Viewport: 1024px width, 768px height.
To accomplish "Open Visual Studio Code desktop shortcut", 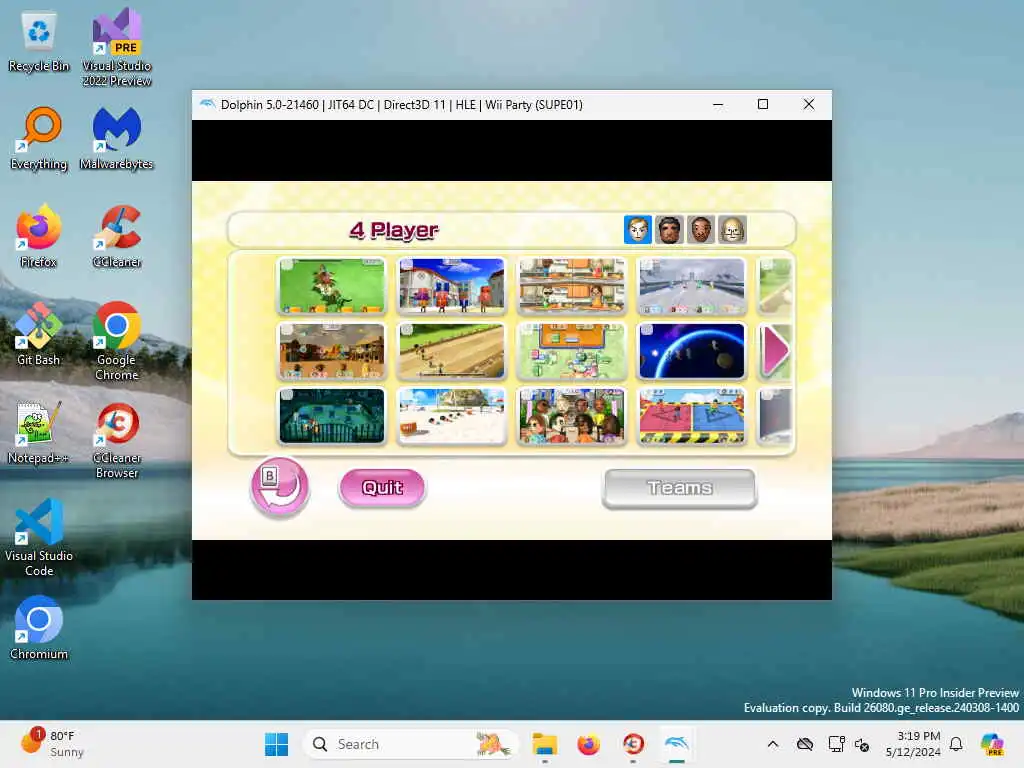I will [x=39, y=537].
